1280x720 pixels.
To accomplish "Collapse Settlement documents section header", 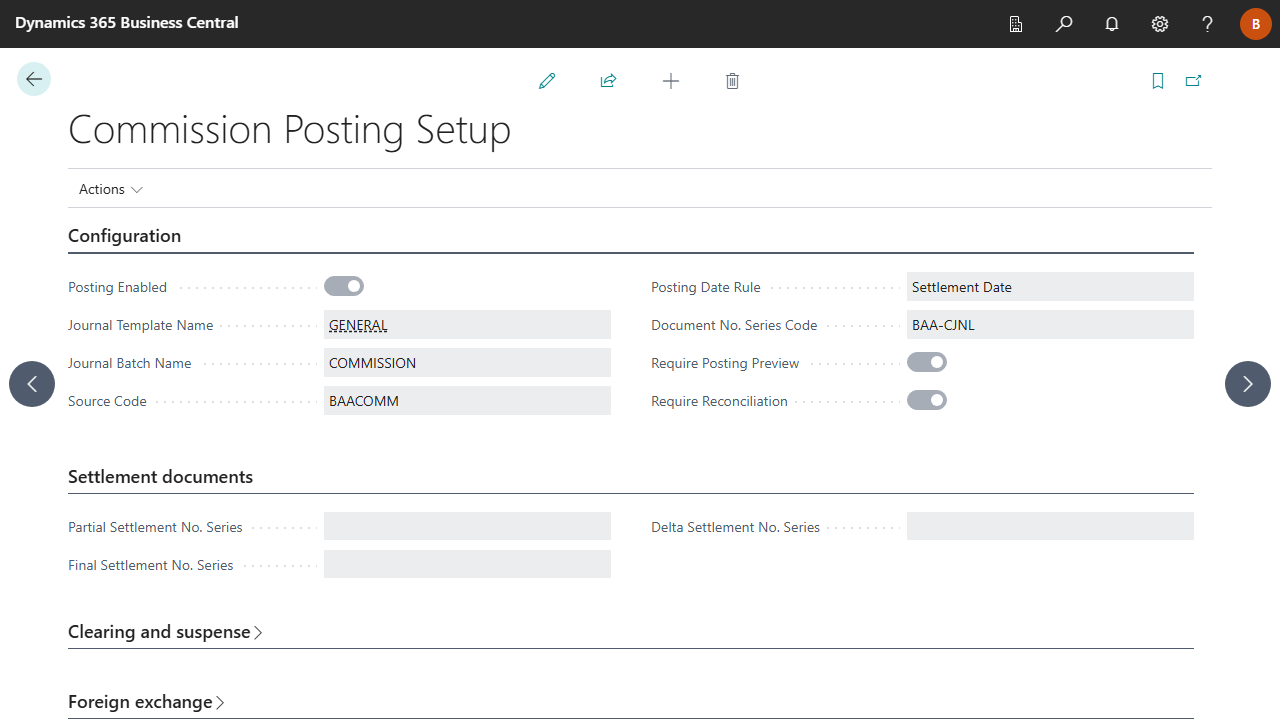I will click(x=160, y=477).
